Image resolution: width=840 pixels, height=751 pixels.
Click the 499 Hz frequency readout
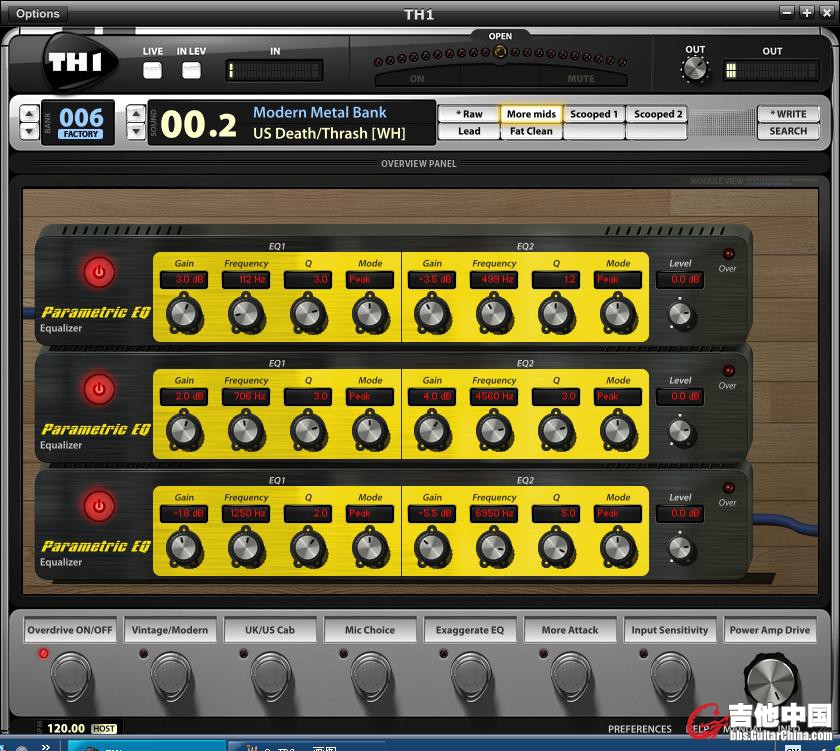point(494,280)
